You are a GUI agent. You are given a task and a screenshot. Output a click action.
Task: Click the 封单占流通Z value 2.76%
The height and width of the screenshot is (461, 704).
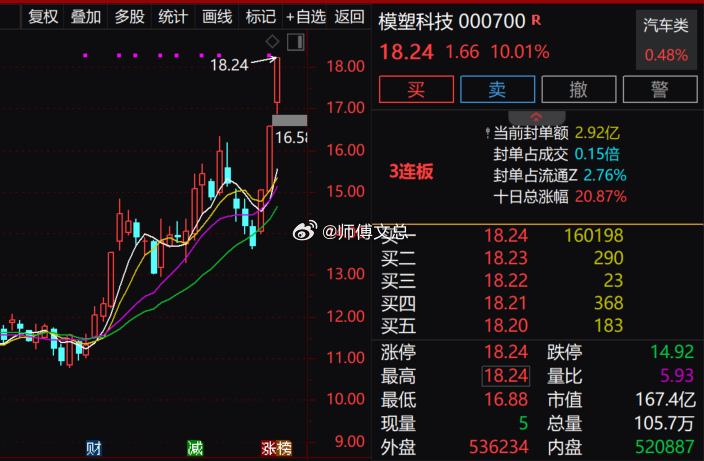coord(605,176)
